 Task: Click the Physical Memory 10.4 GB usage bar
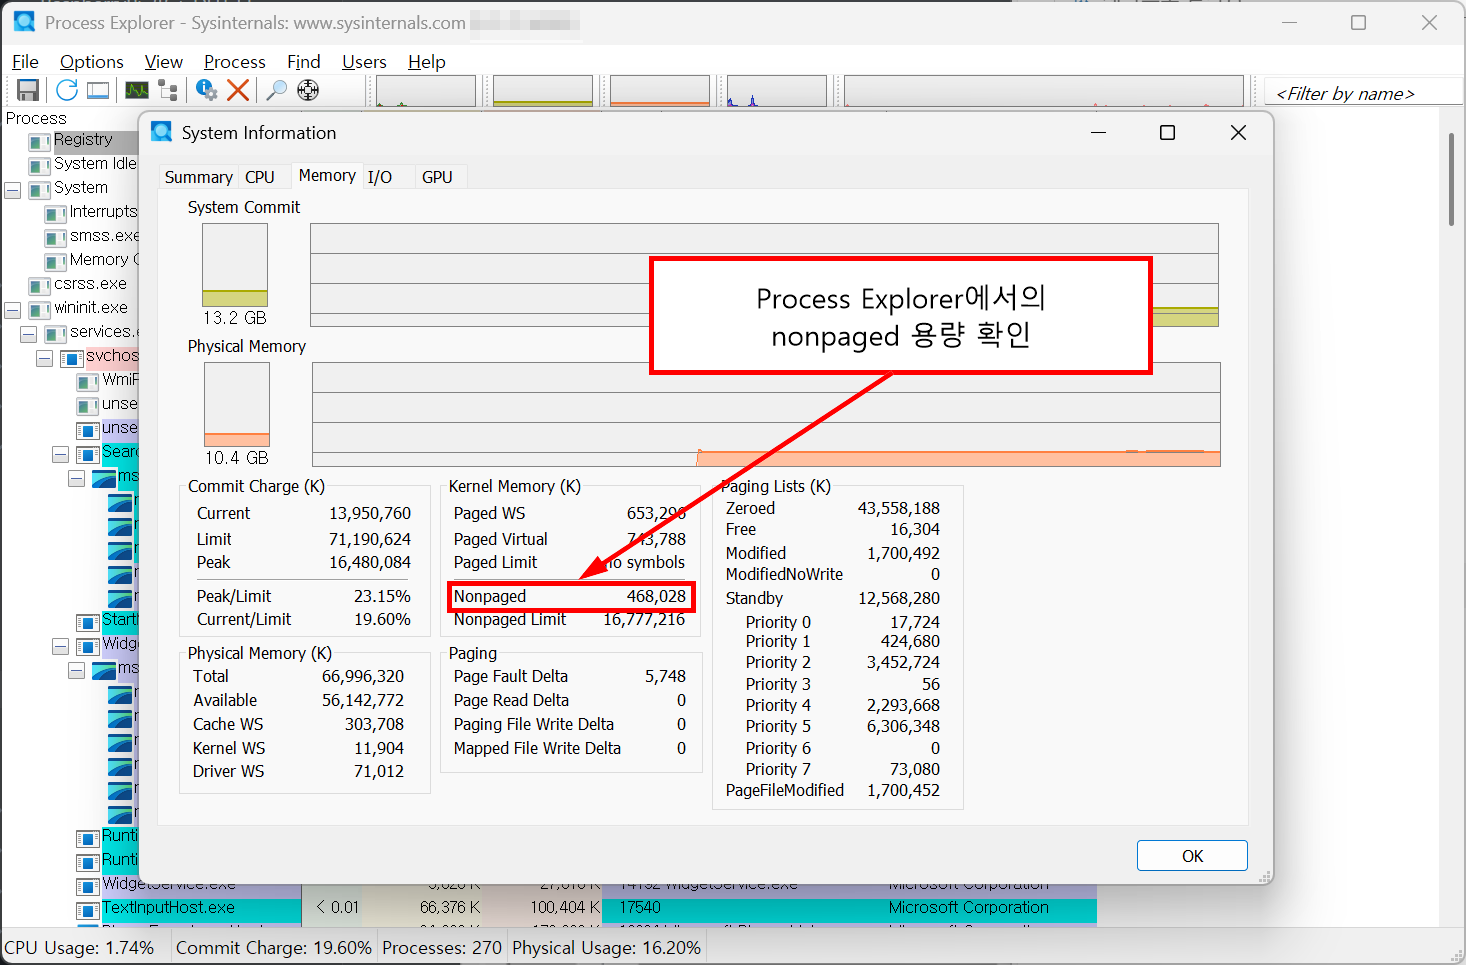(x=237, y=404)
